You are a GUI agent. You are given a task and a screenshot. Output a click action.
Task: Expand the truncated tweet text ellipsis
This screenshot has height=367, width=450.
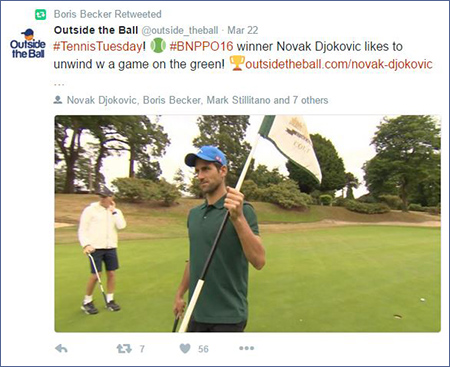59,84
